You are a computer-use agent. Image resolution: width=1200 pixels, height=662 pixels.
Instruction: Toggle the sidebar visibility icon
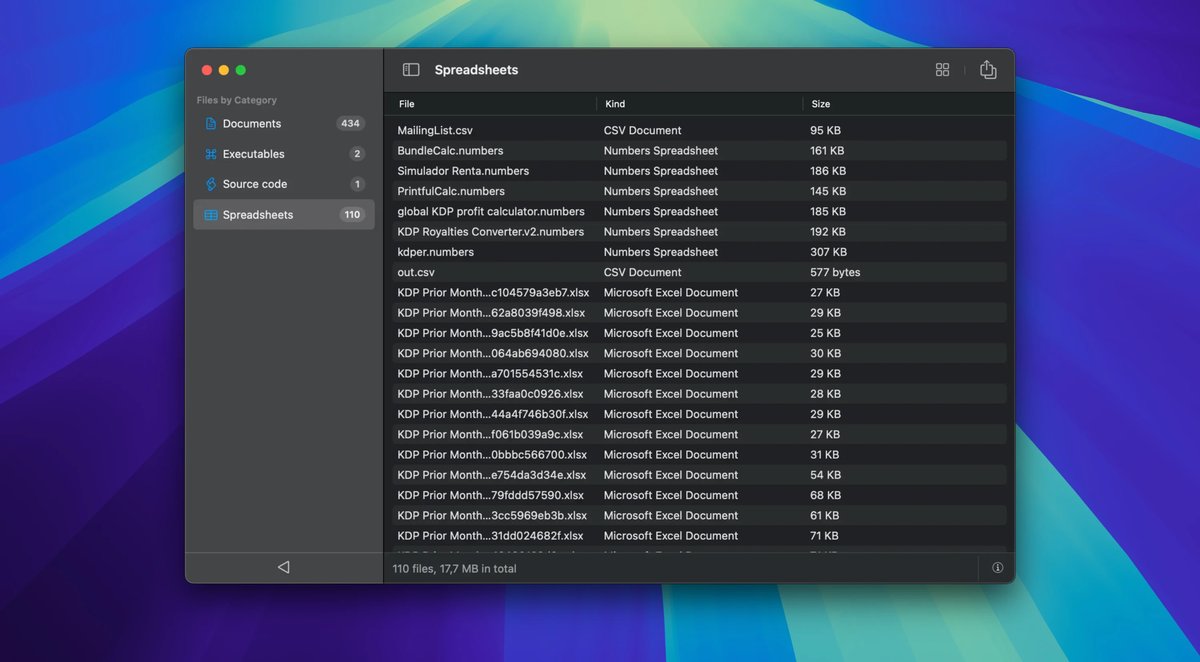click(411, 70)
